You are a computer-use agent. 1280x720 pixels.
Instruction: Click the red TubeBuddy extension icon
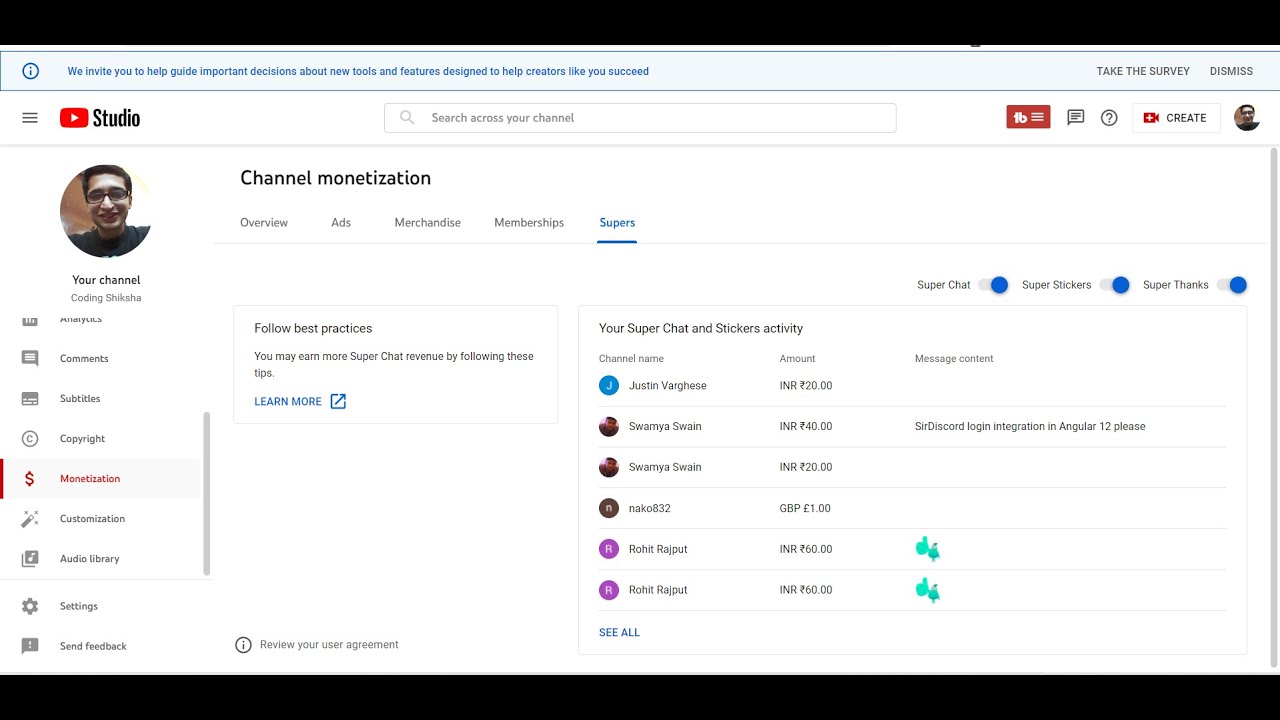pyautogui.click(x=1028, y=118)
